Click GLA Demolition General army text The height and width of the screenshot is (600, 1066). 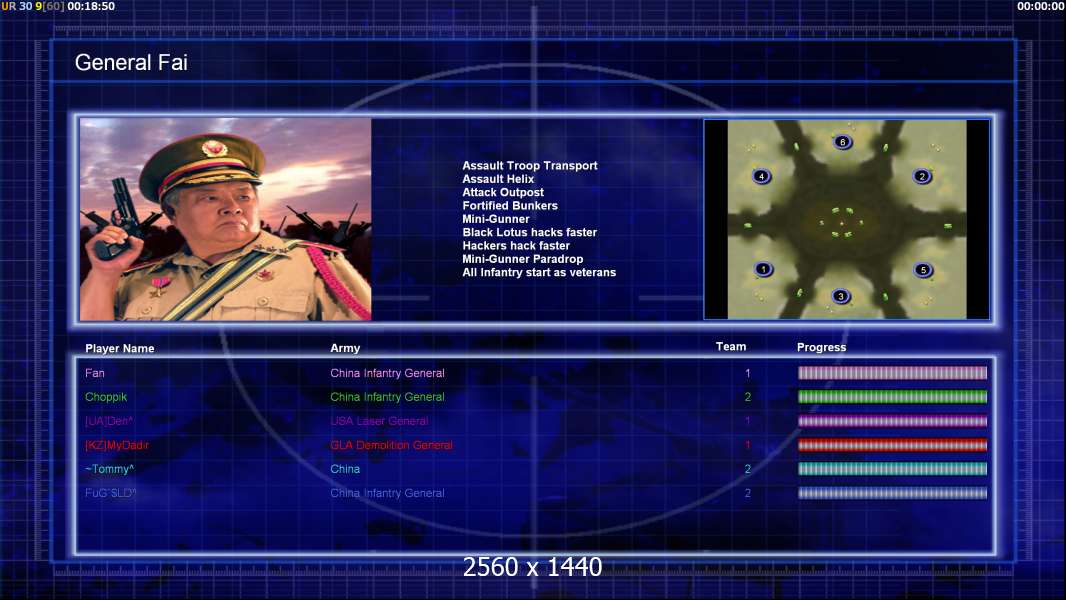(x=392, y=445)
